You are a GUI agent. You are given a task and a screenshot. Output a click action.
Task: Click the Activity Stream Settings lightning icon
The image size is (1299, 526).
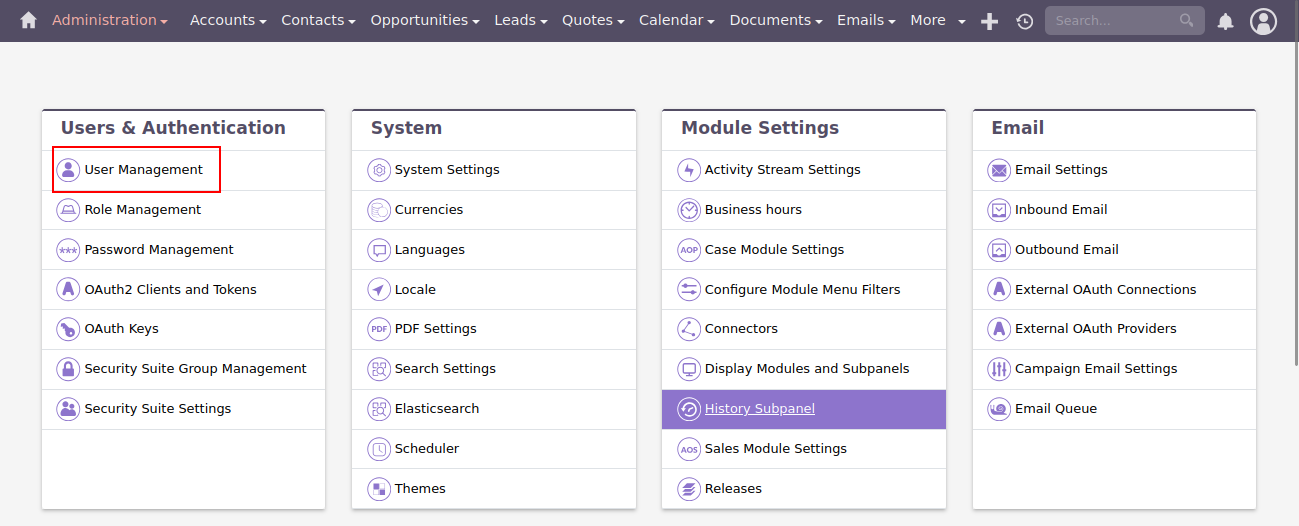689,170
